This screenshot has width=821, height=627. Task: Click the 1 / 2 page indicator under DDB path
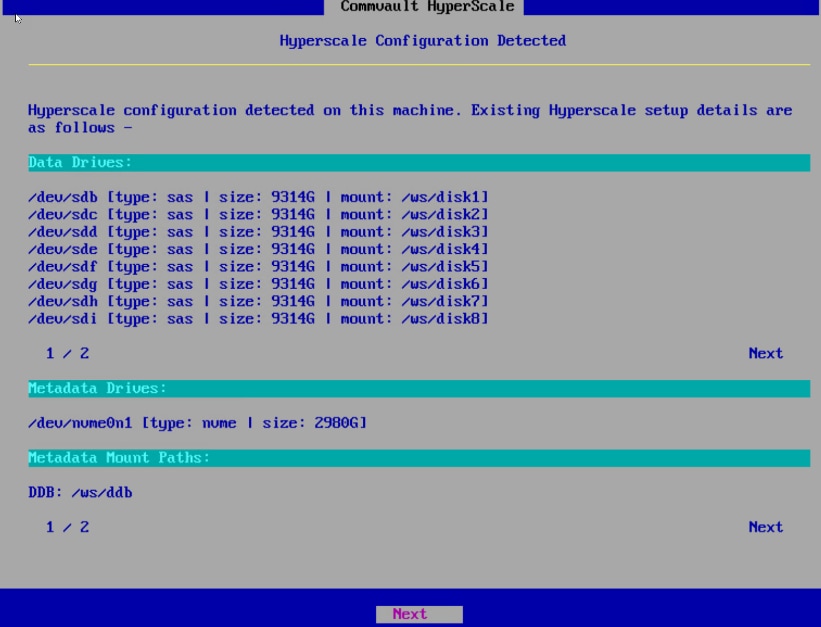(68, 527)
